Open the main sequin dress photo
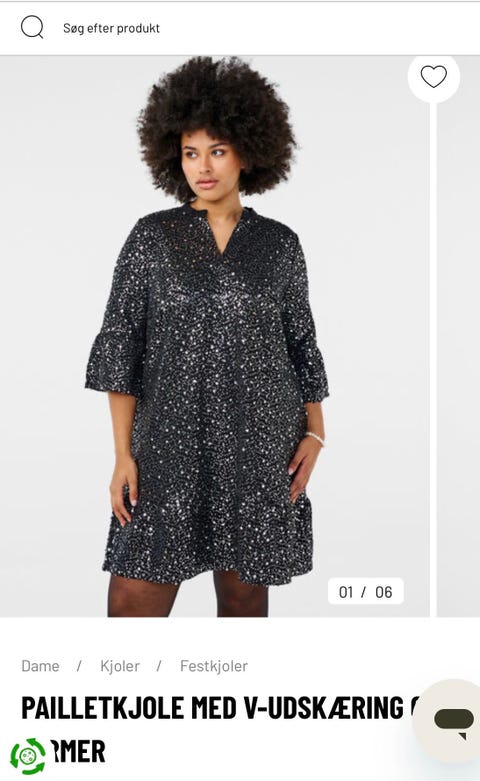 tap(215, 336)
